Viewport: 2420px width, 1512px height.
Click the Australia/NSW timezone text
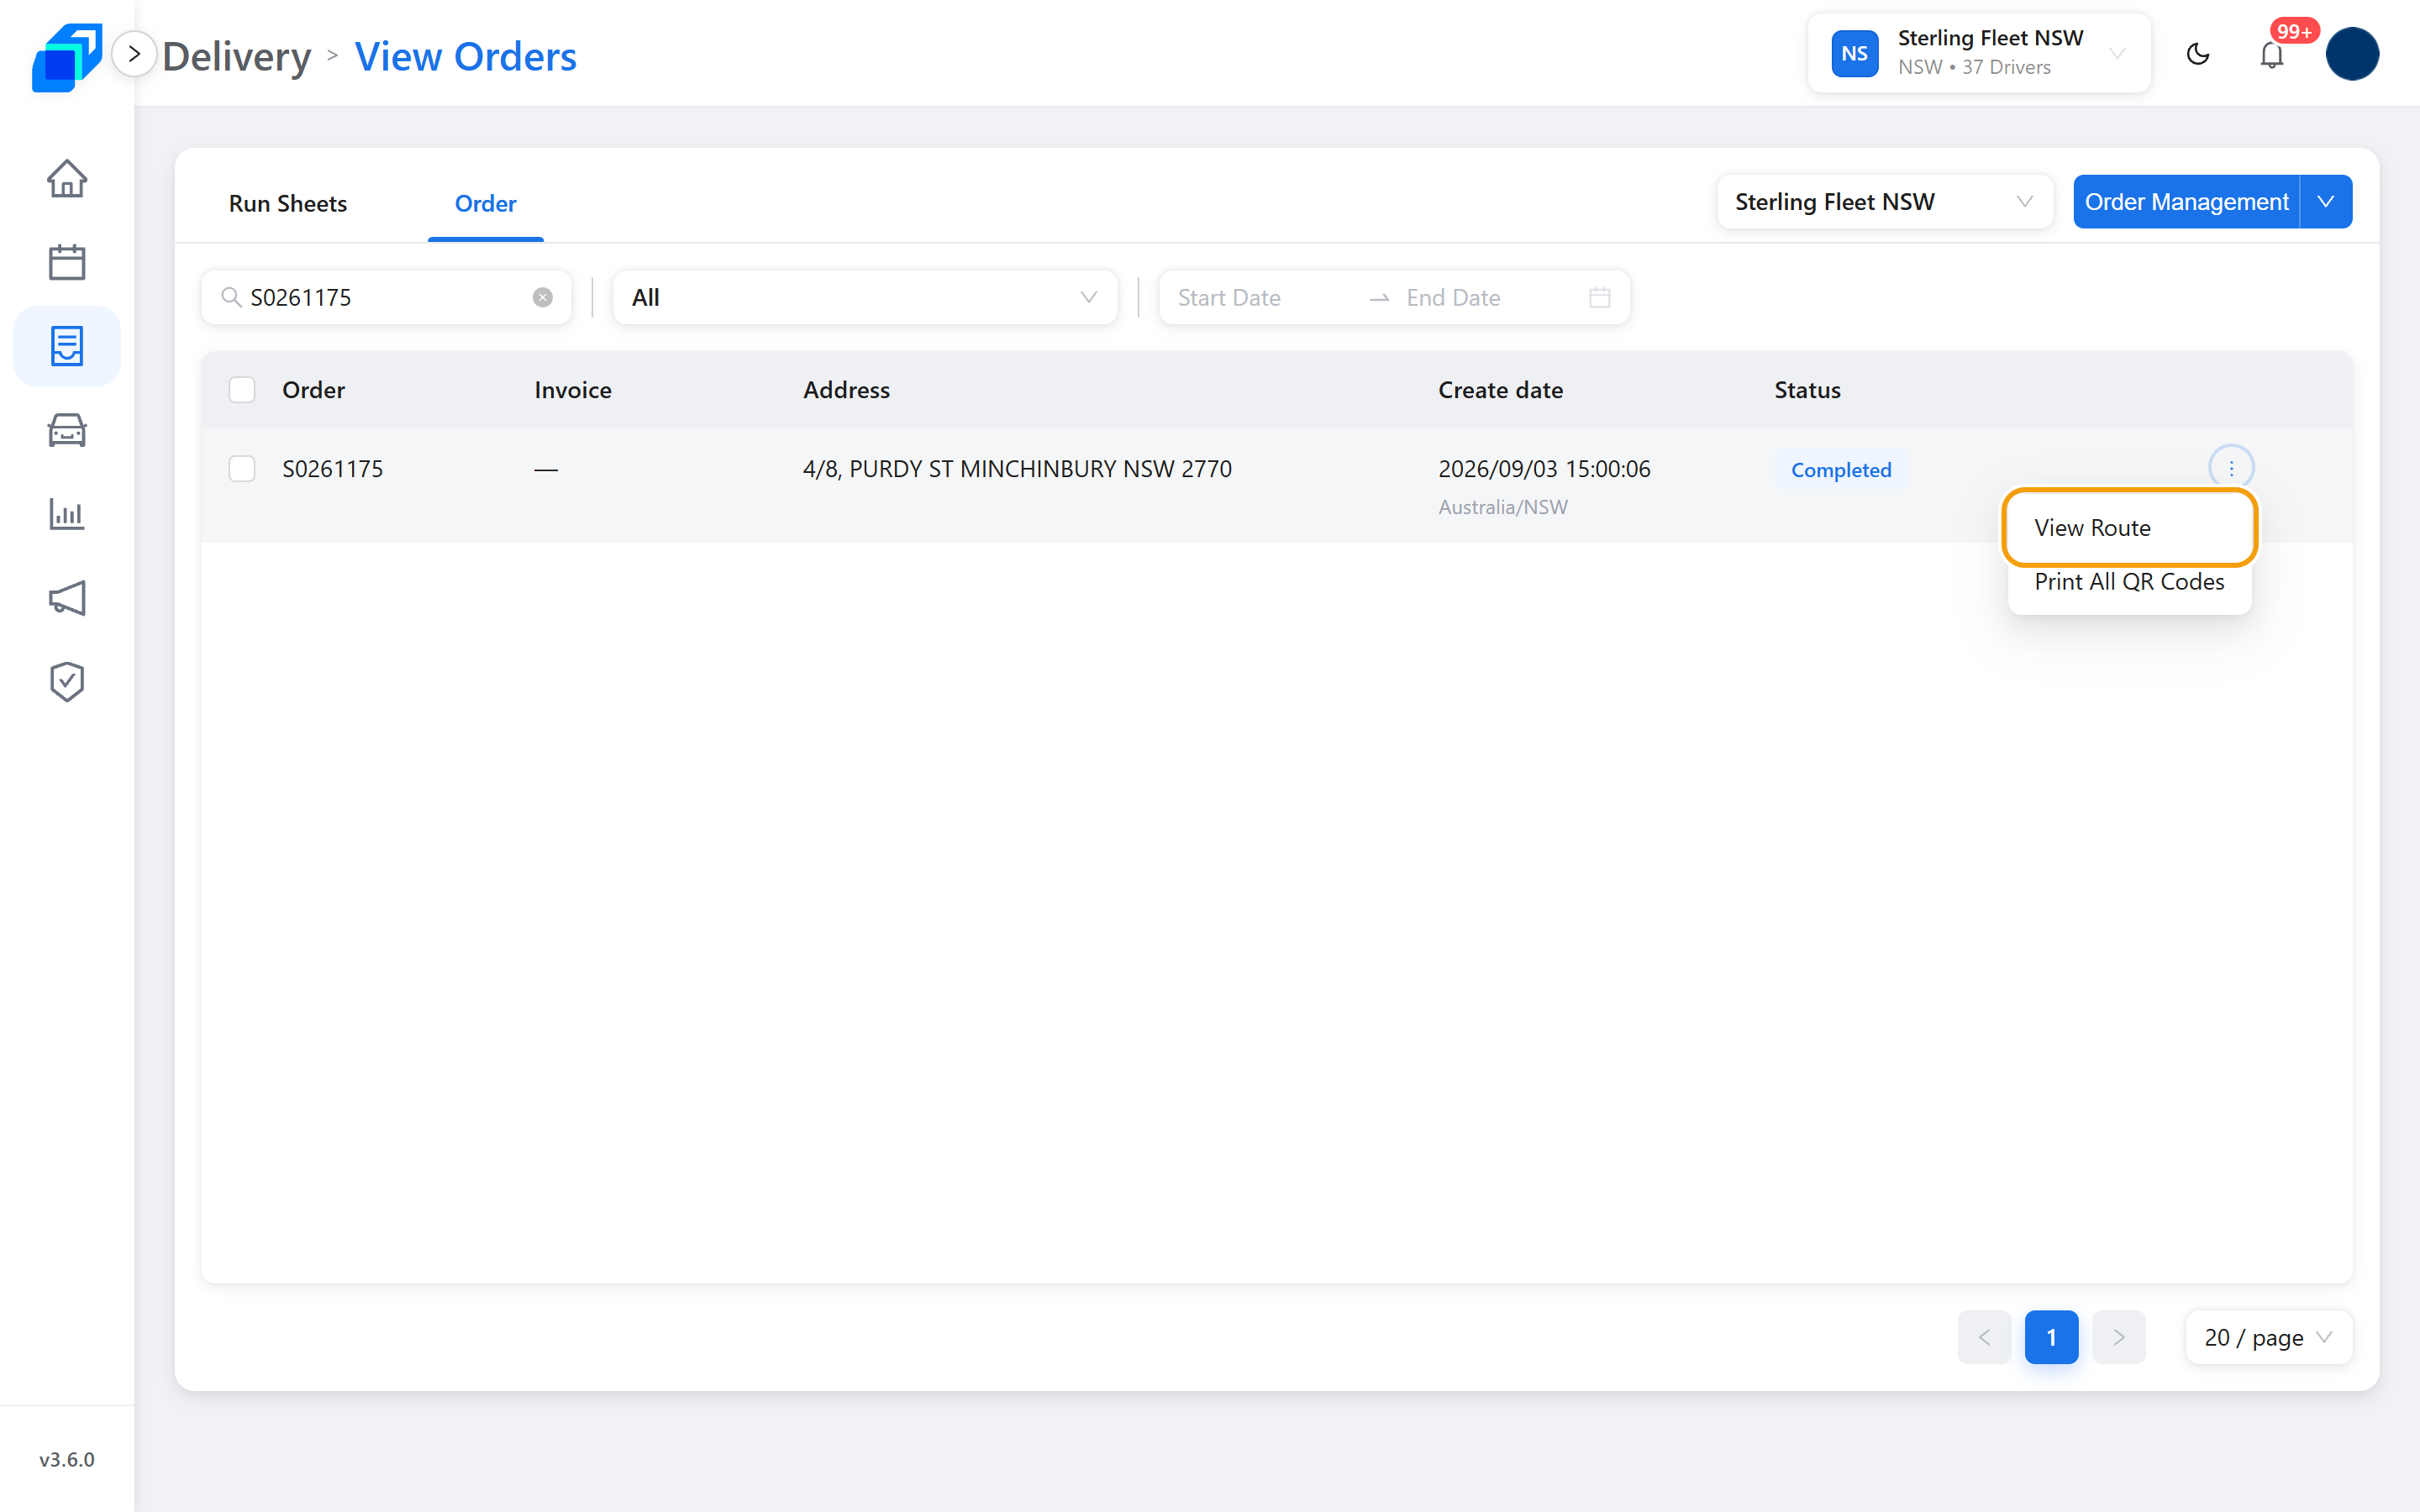coord(1503,507)
